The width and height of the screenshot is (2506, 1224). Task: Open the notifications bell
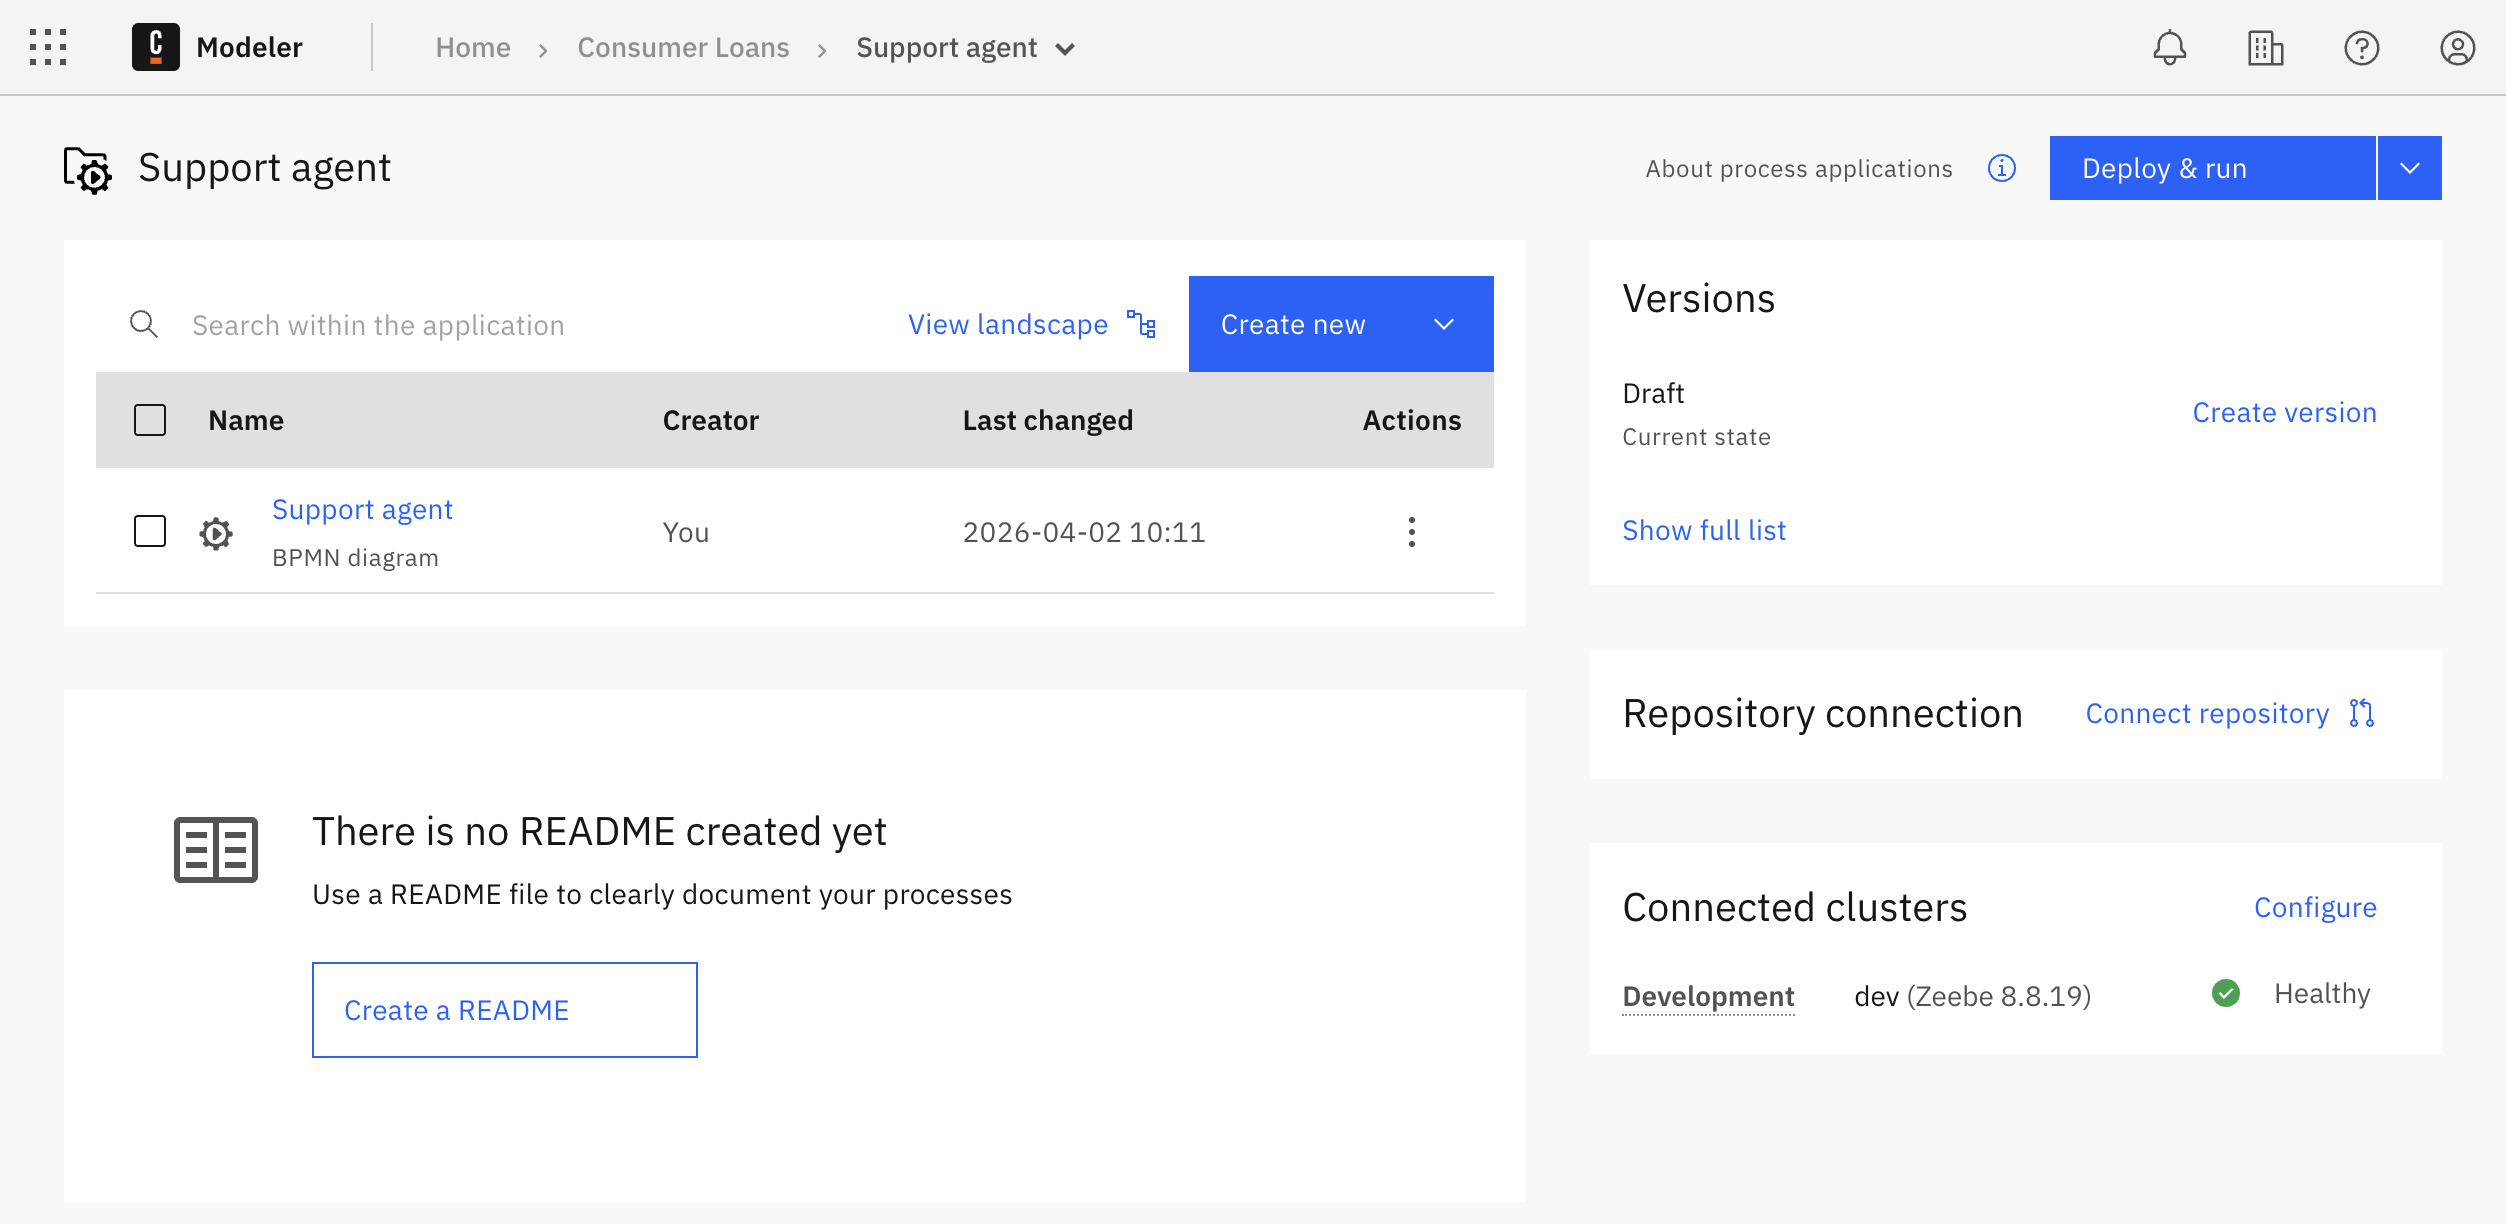point(2169,48)
